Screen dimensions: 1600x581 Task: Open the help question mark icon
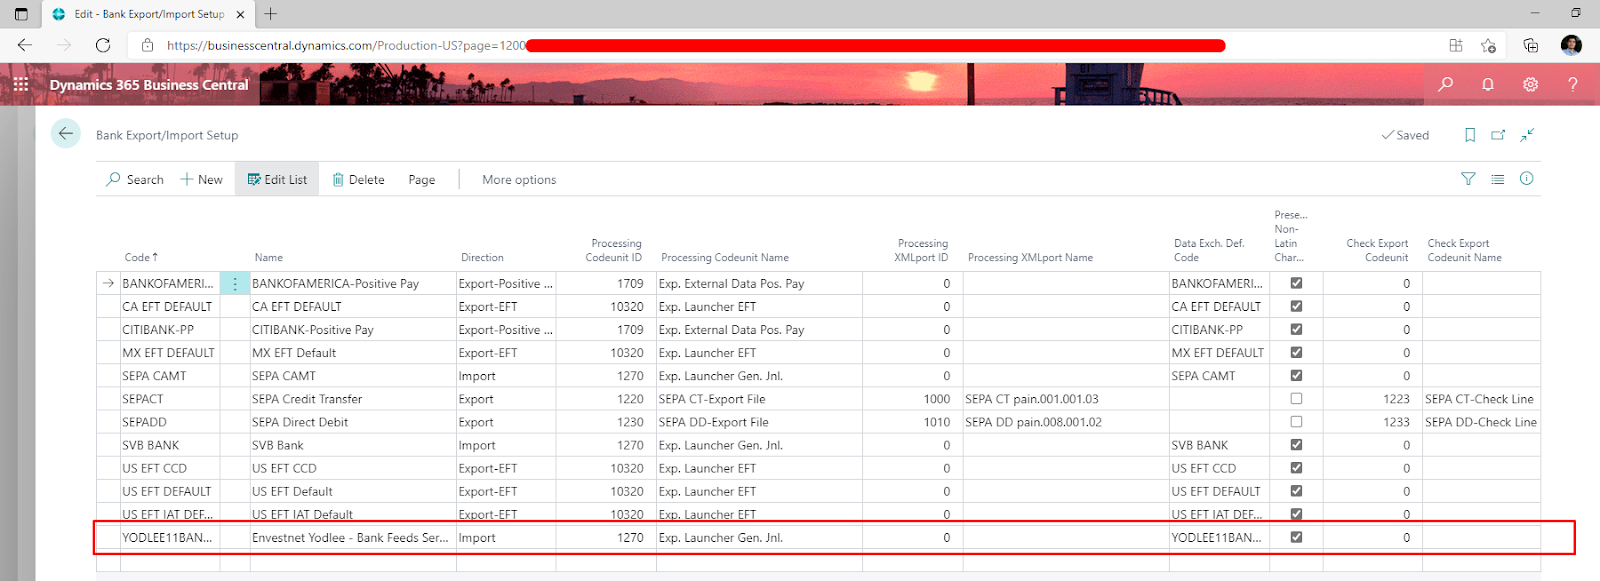1573,85
